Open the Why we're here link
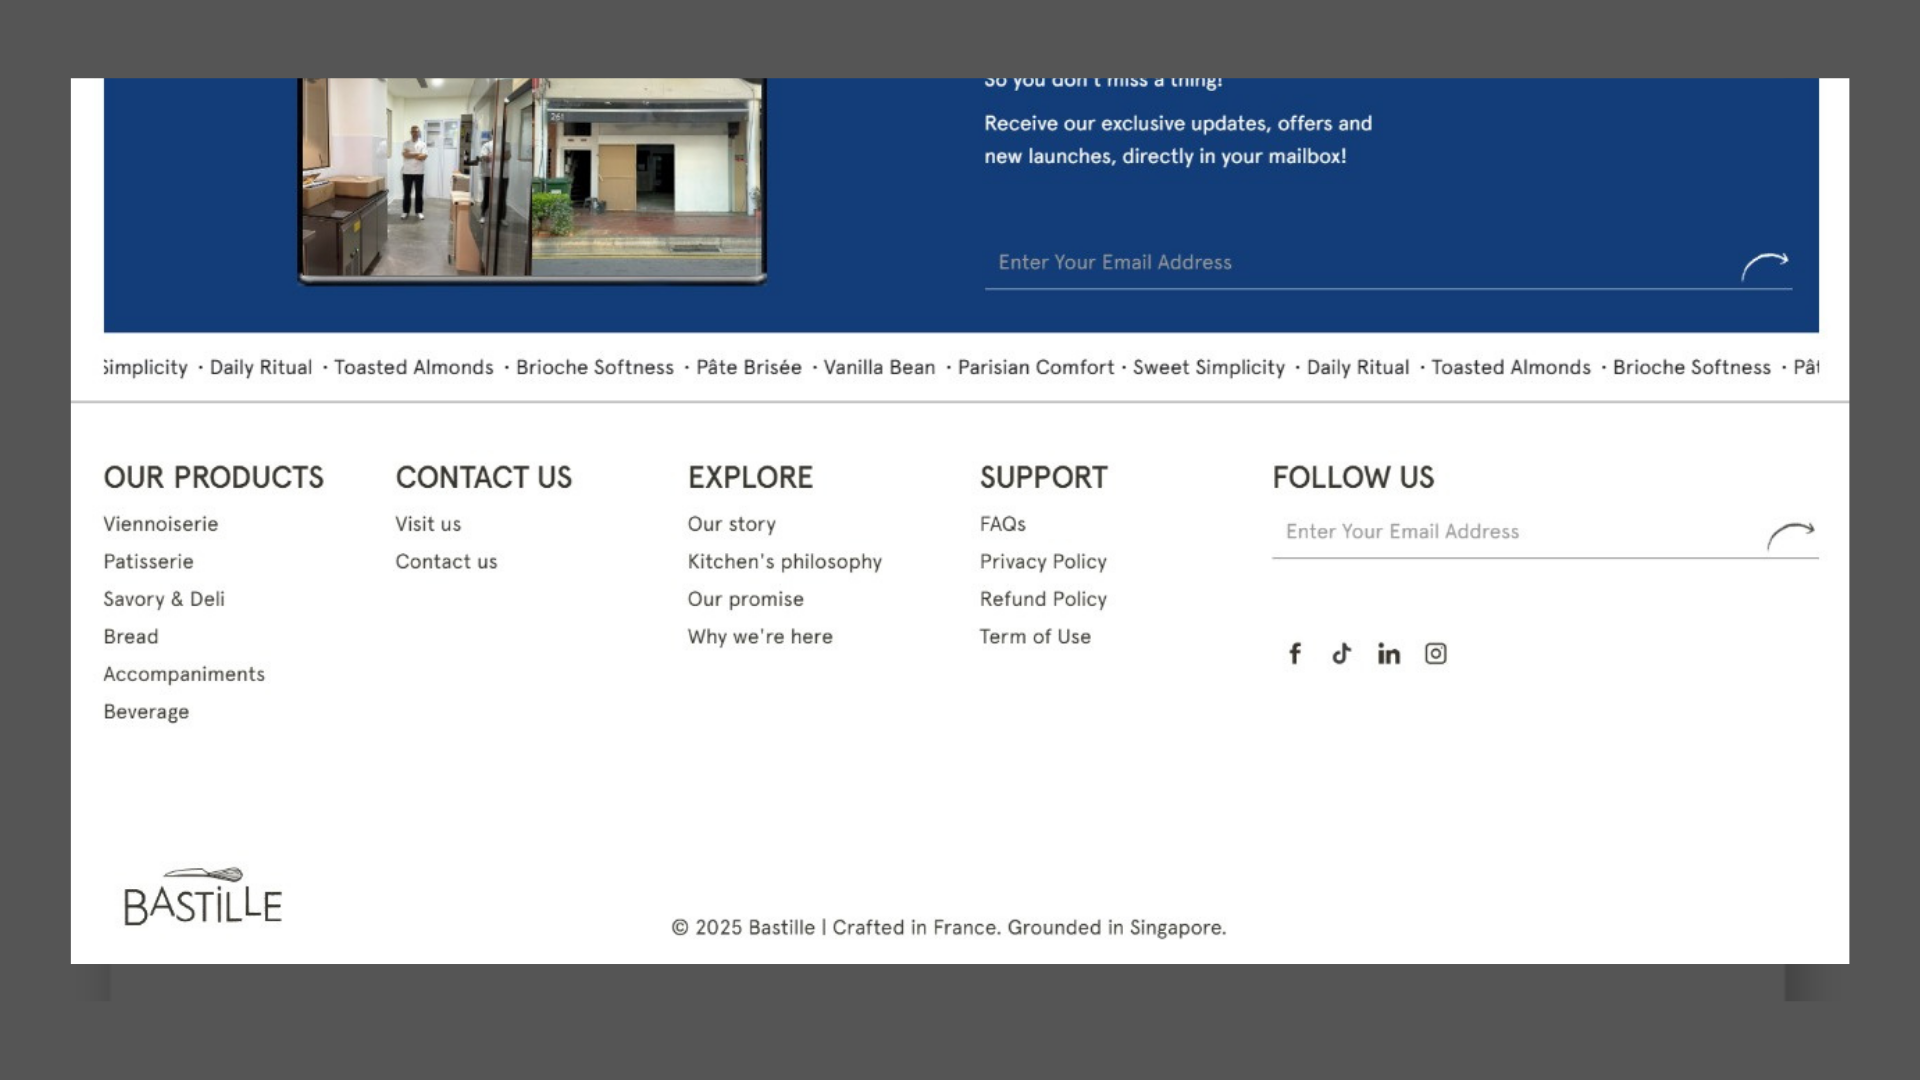 click(x=760, y=637)
